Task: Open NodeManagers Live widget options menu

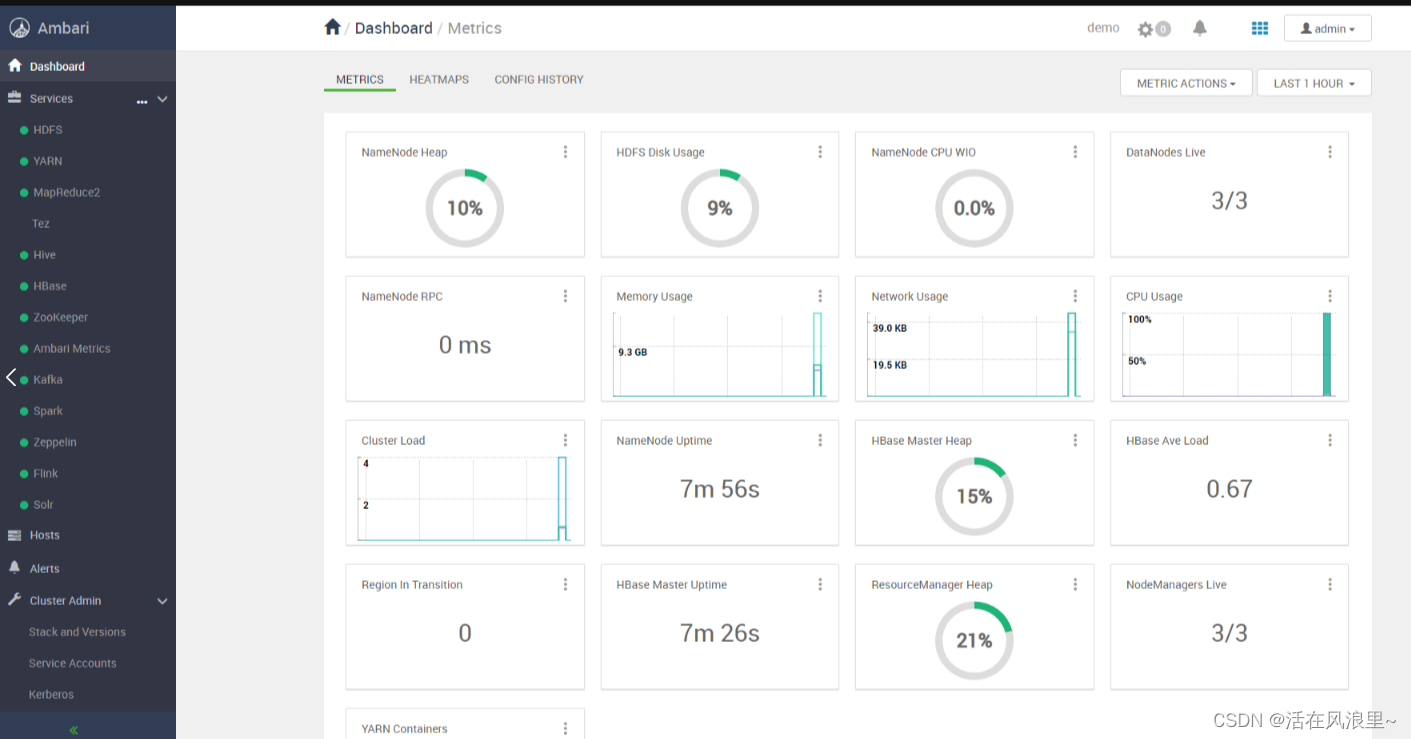Action: click(x=1330, y=584)
